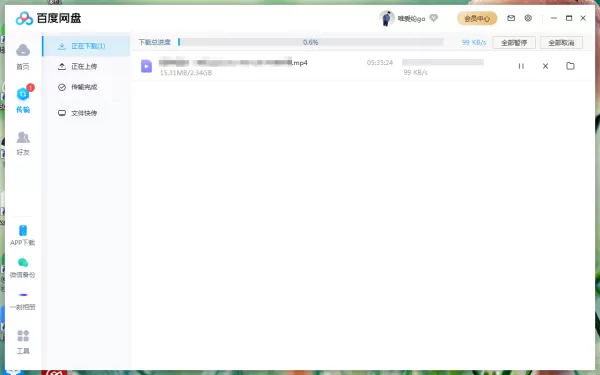Click the 下载总进度 label
The width and height of the screenshot is (600, 375).
pos(155,42)
